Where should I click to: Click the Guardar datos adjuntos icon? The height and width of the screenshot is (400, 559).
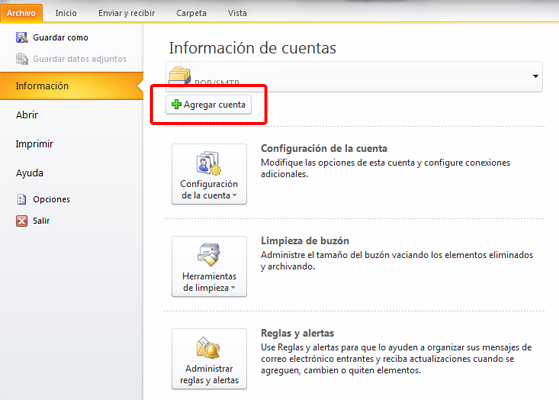[x=22, y=59]
